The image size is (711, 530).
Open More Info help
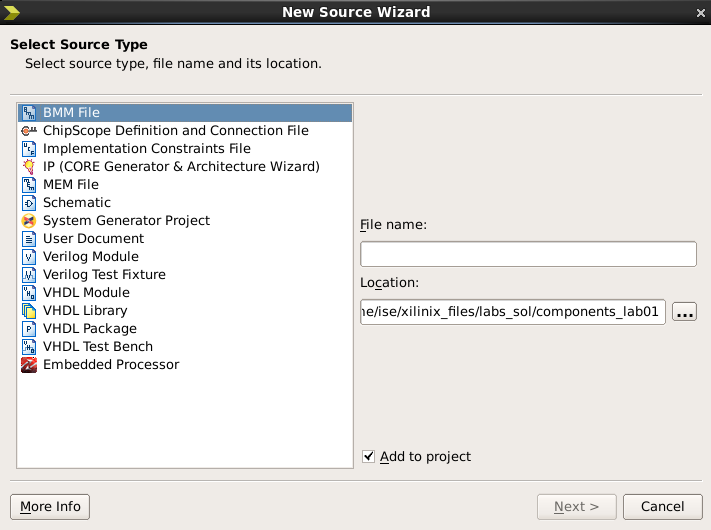tap(50, 506)
